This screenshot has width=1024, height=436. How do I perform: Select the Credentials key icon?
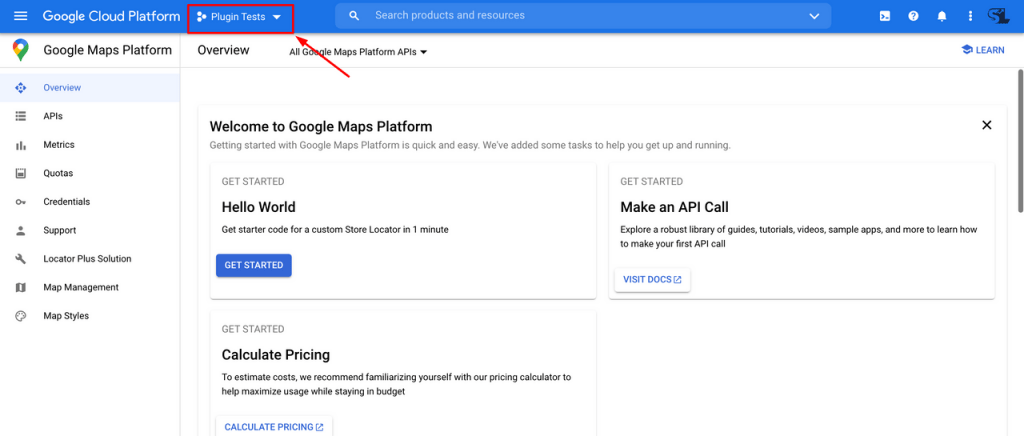tap(20, 202)
